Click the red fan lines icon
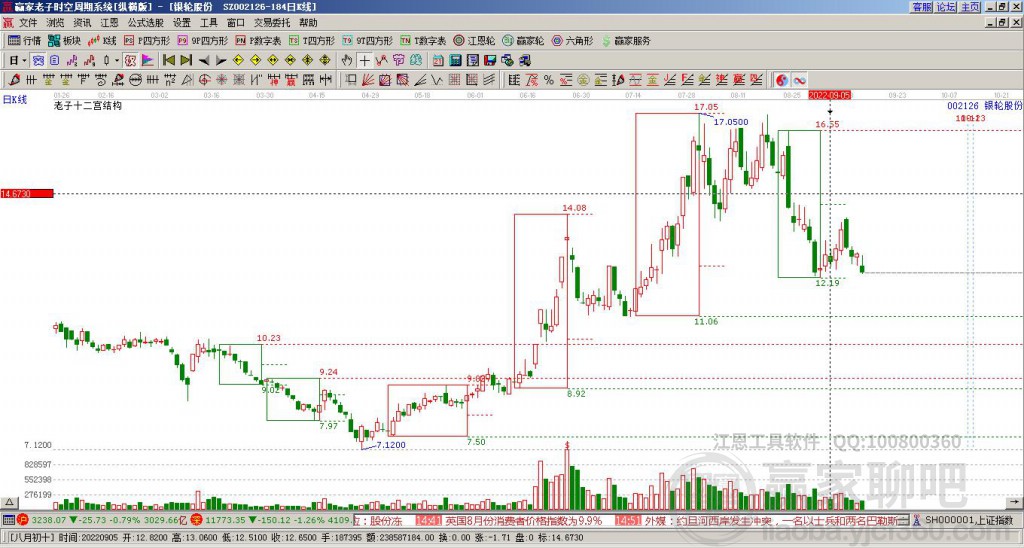Screen dimensions: 1024x548 [368, 80]
